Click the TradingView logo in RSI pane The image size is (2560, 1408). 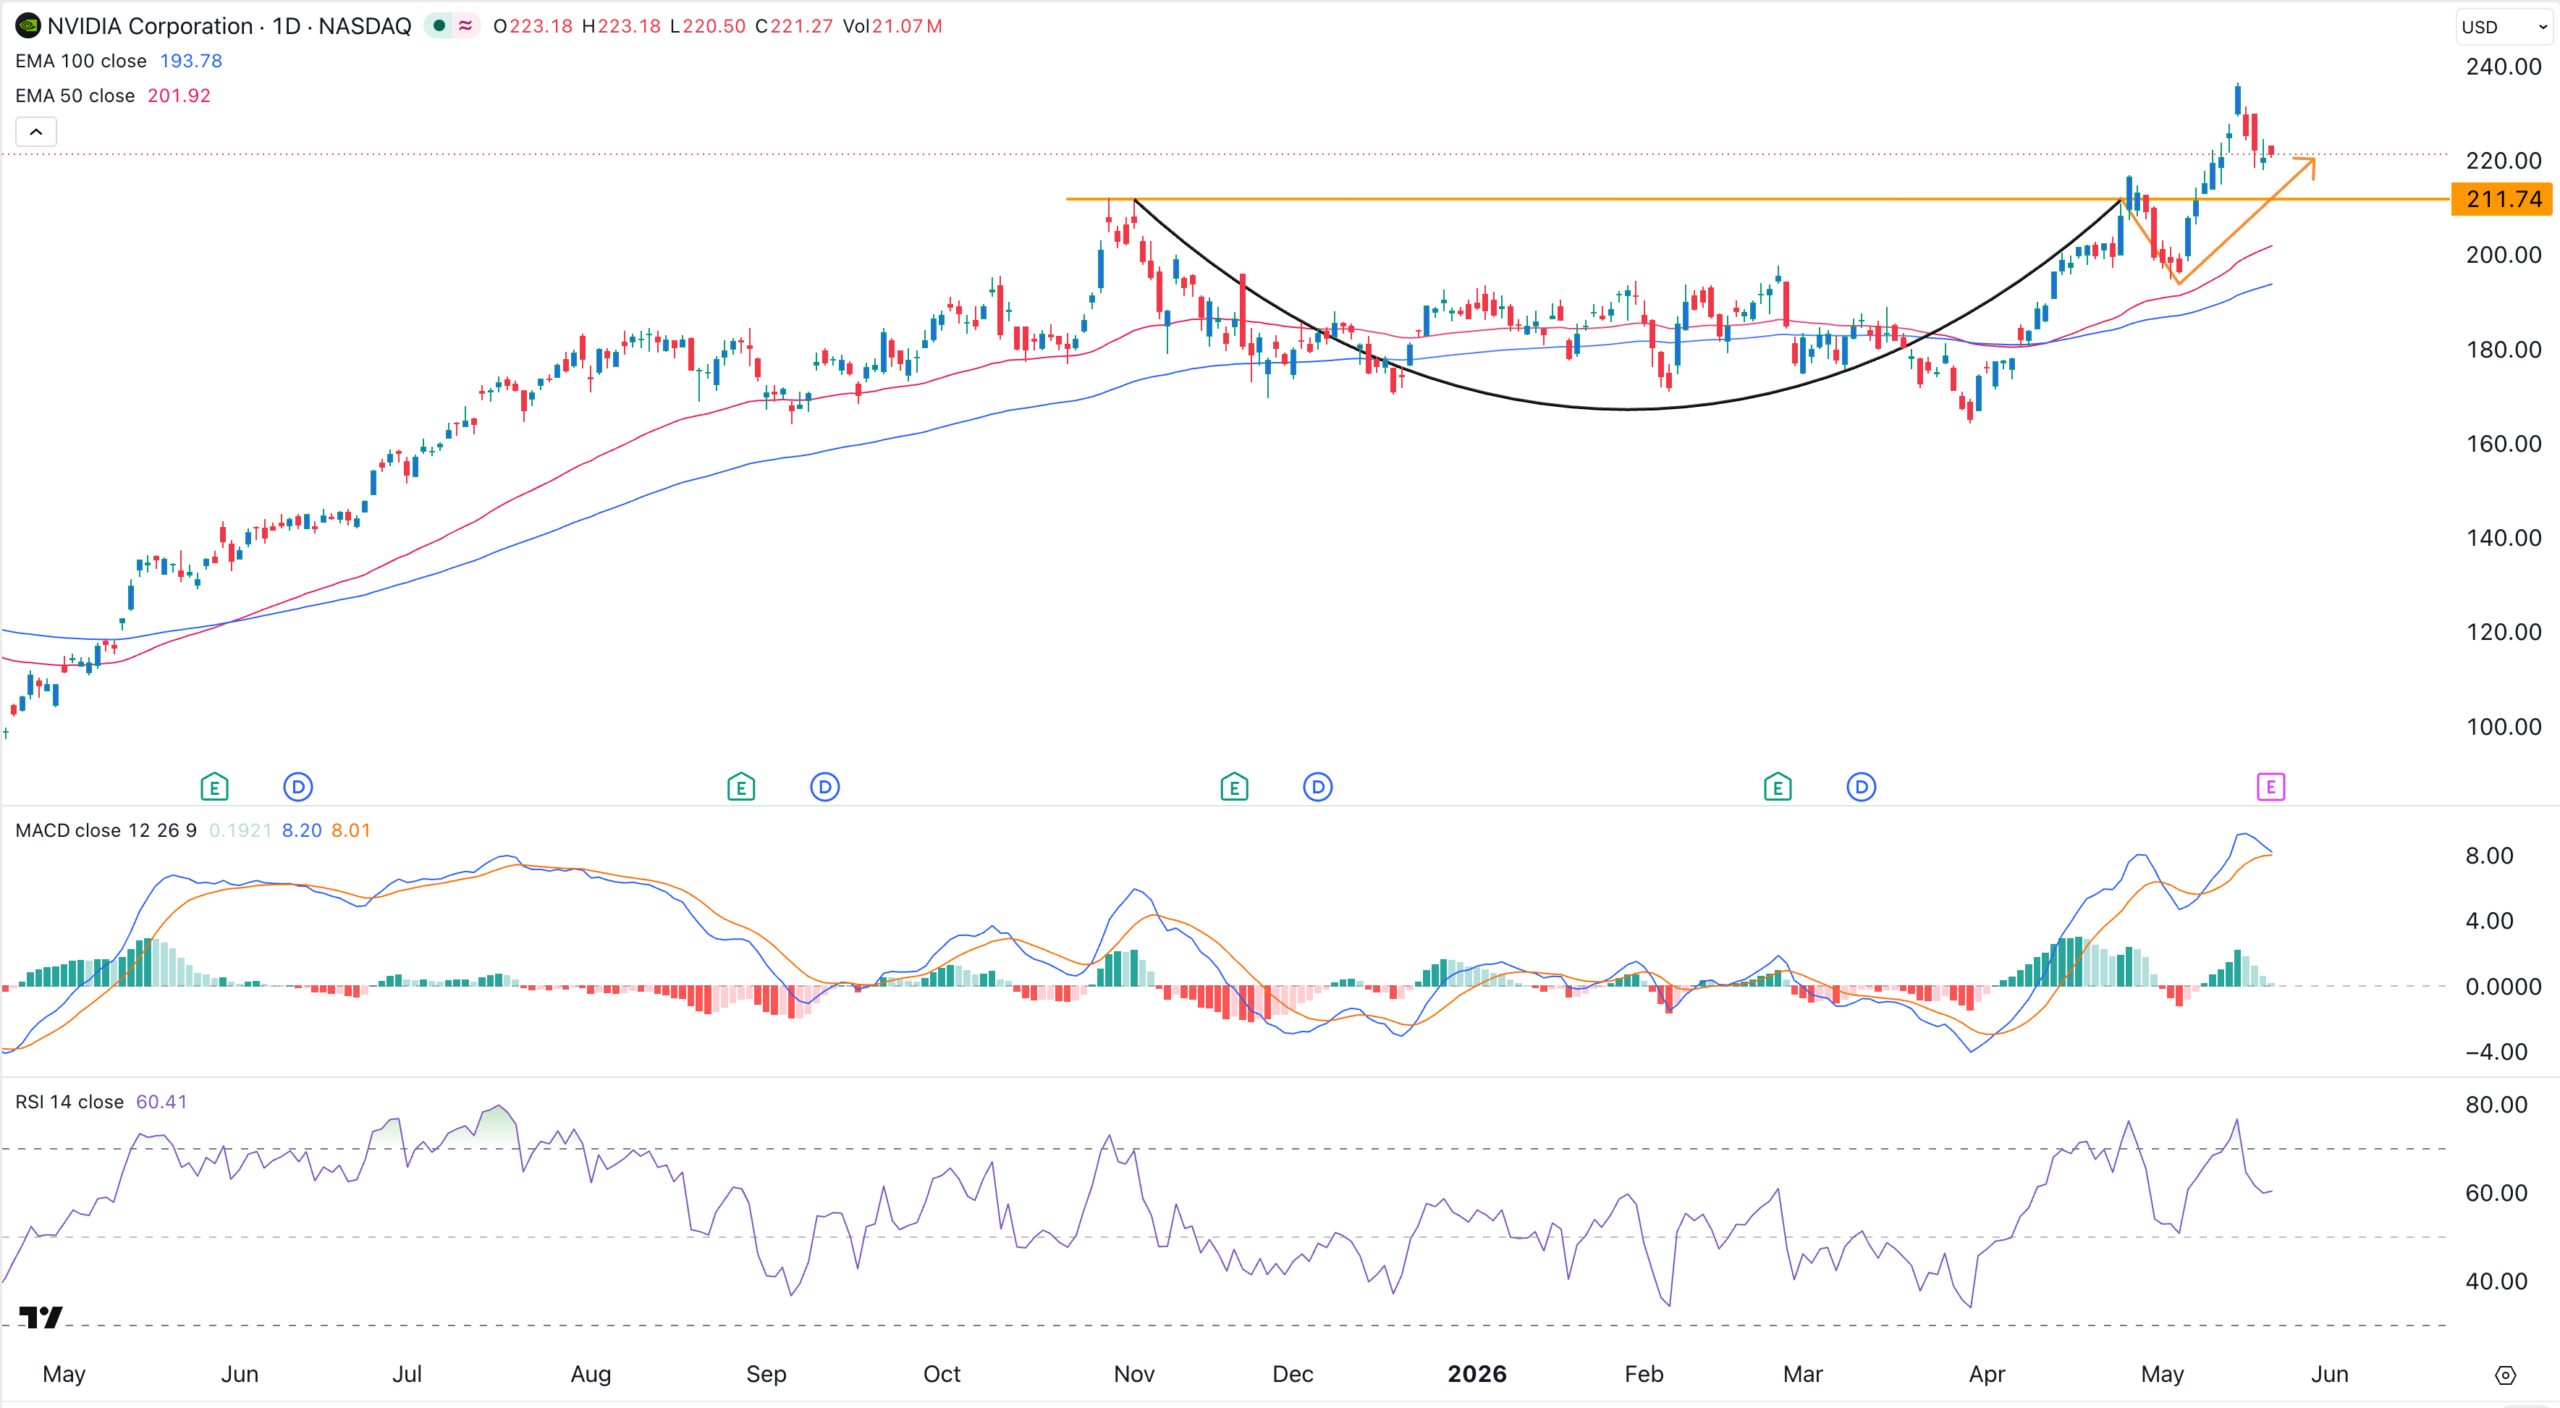coord(41,1317)
